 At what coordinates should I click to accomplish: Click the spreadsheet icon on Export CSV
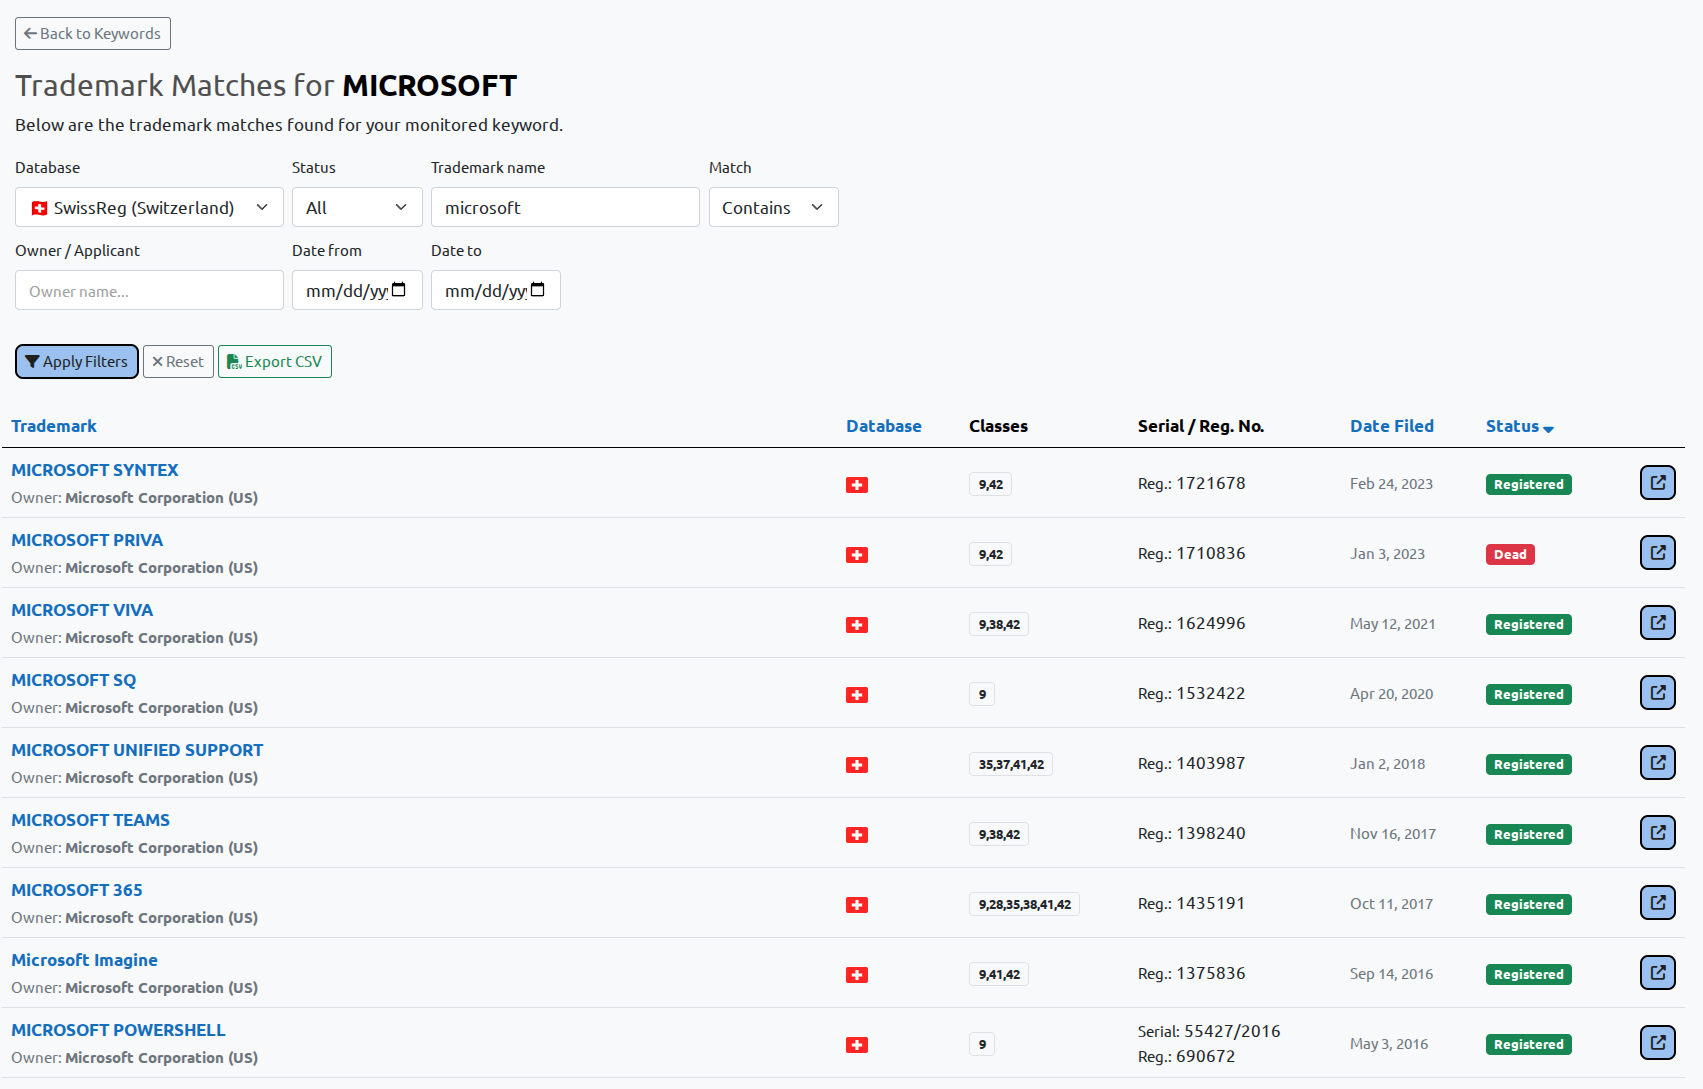[x=234, y=361]
